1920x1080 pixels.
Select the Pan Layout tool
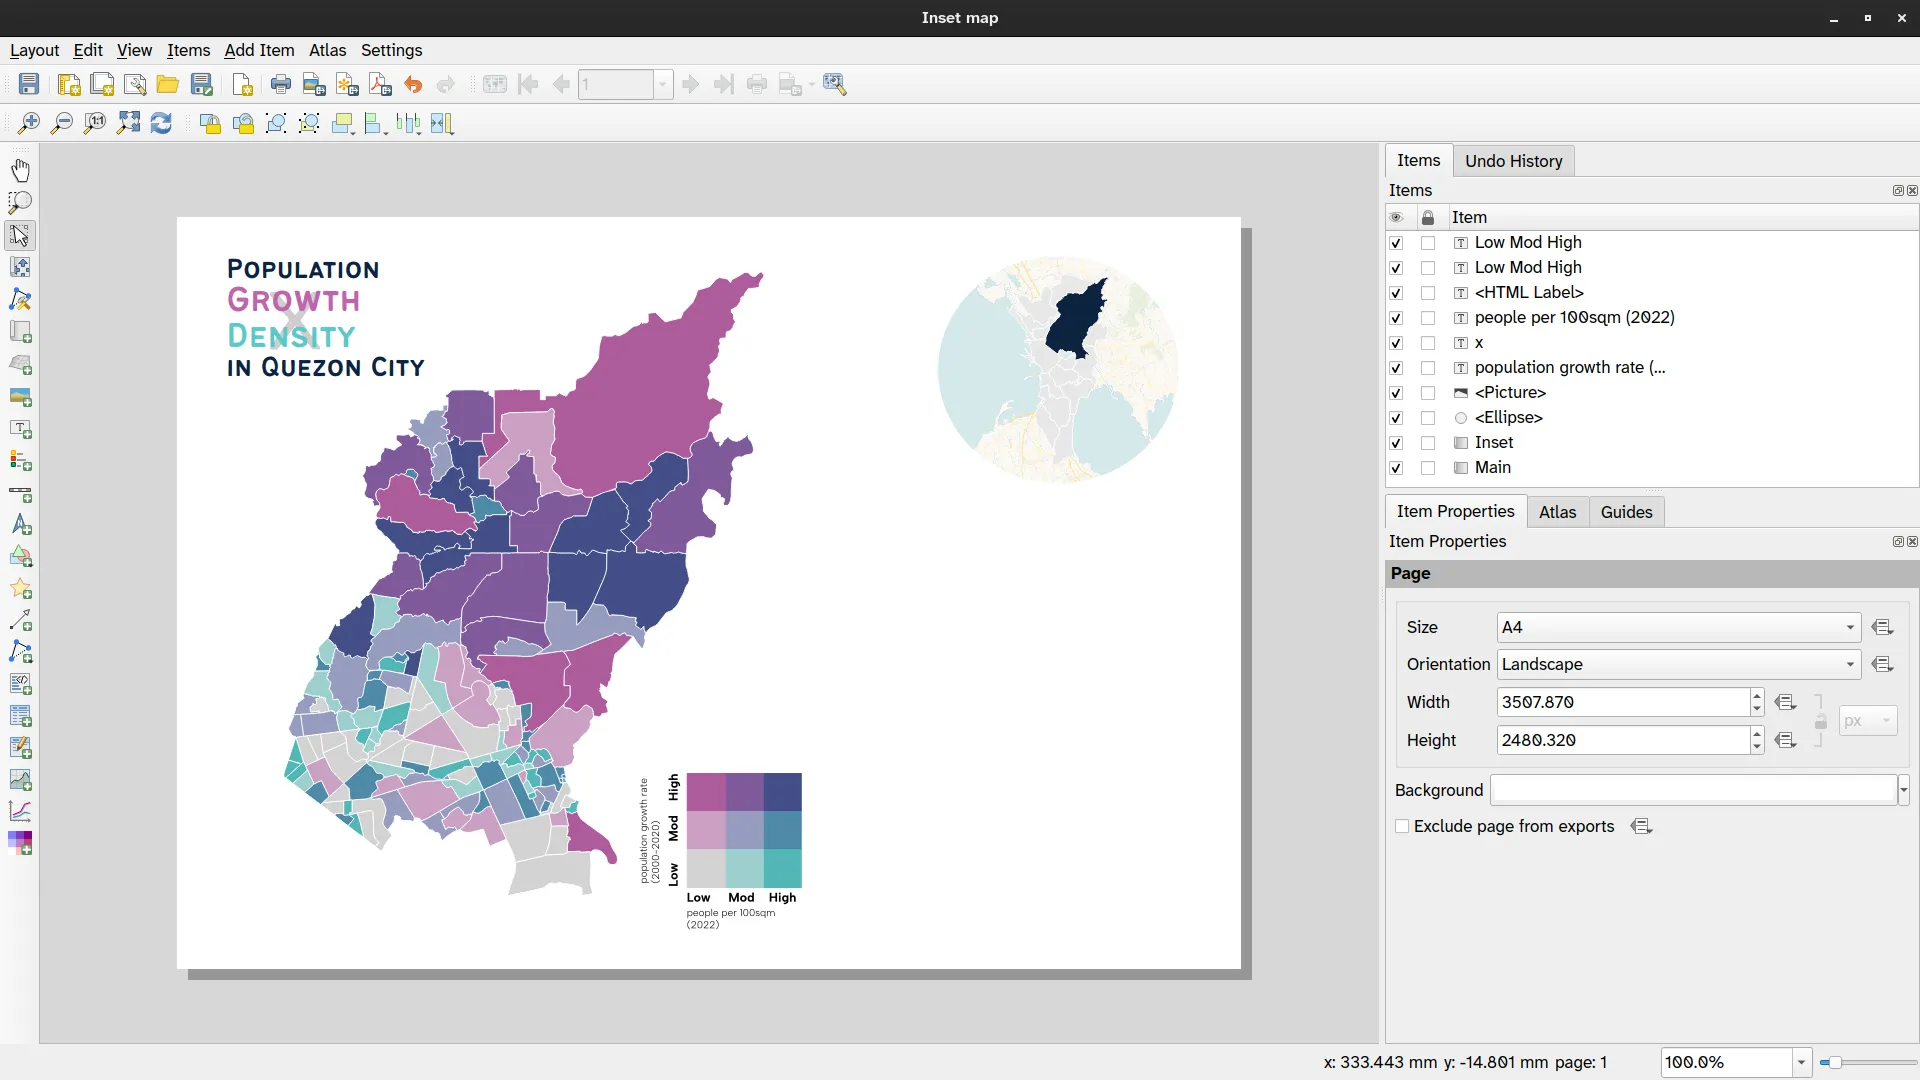point(20,170)
